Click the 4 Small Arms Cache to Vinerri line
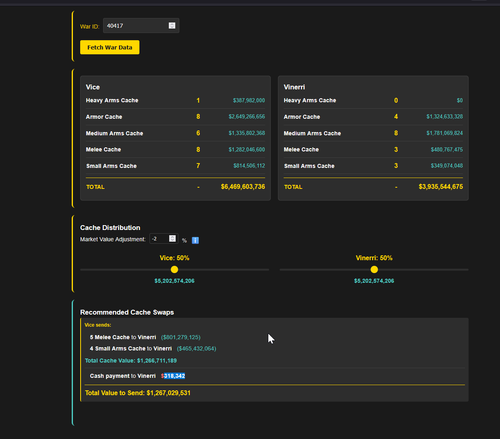The image size is (500, 439). (153, 349)
